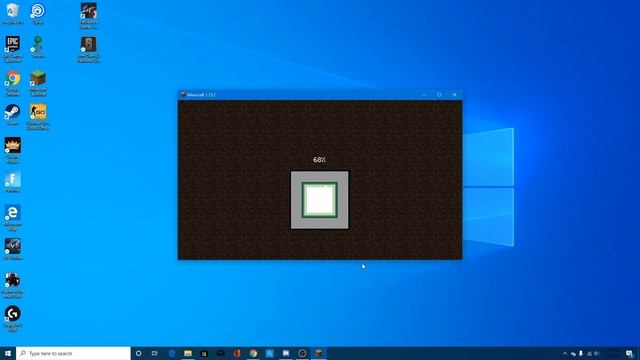The width and height of the screenshot is (640, 360).
Task: Open the black silhouette game desktop shortcut
Action: point(13,285)
